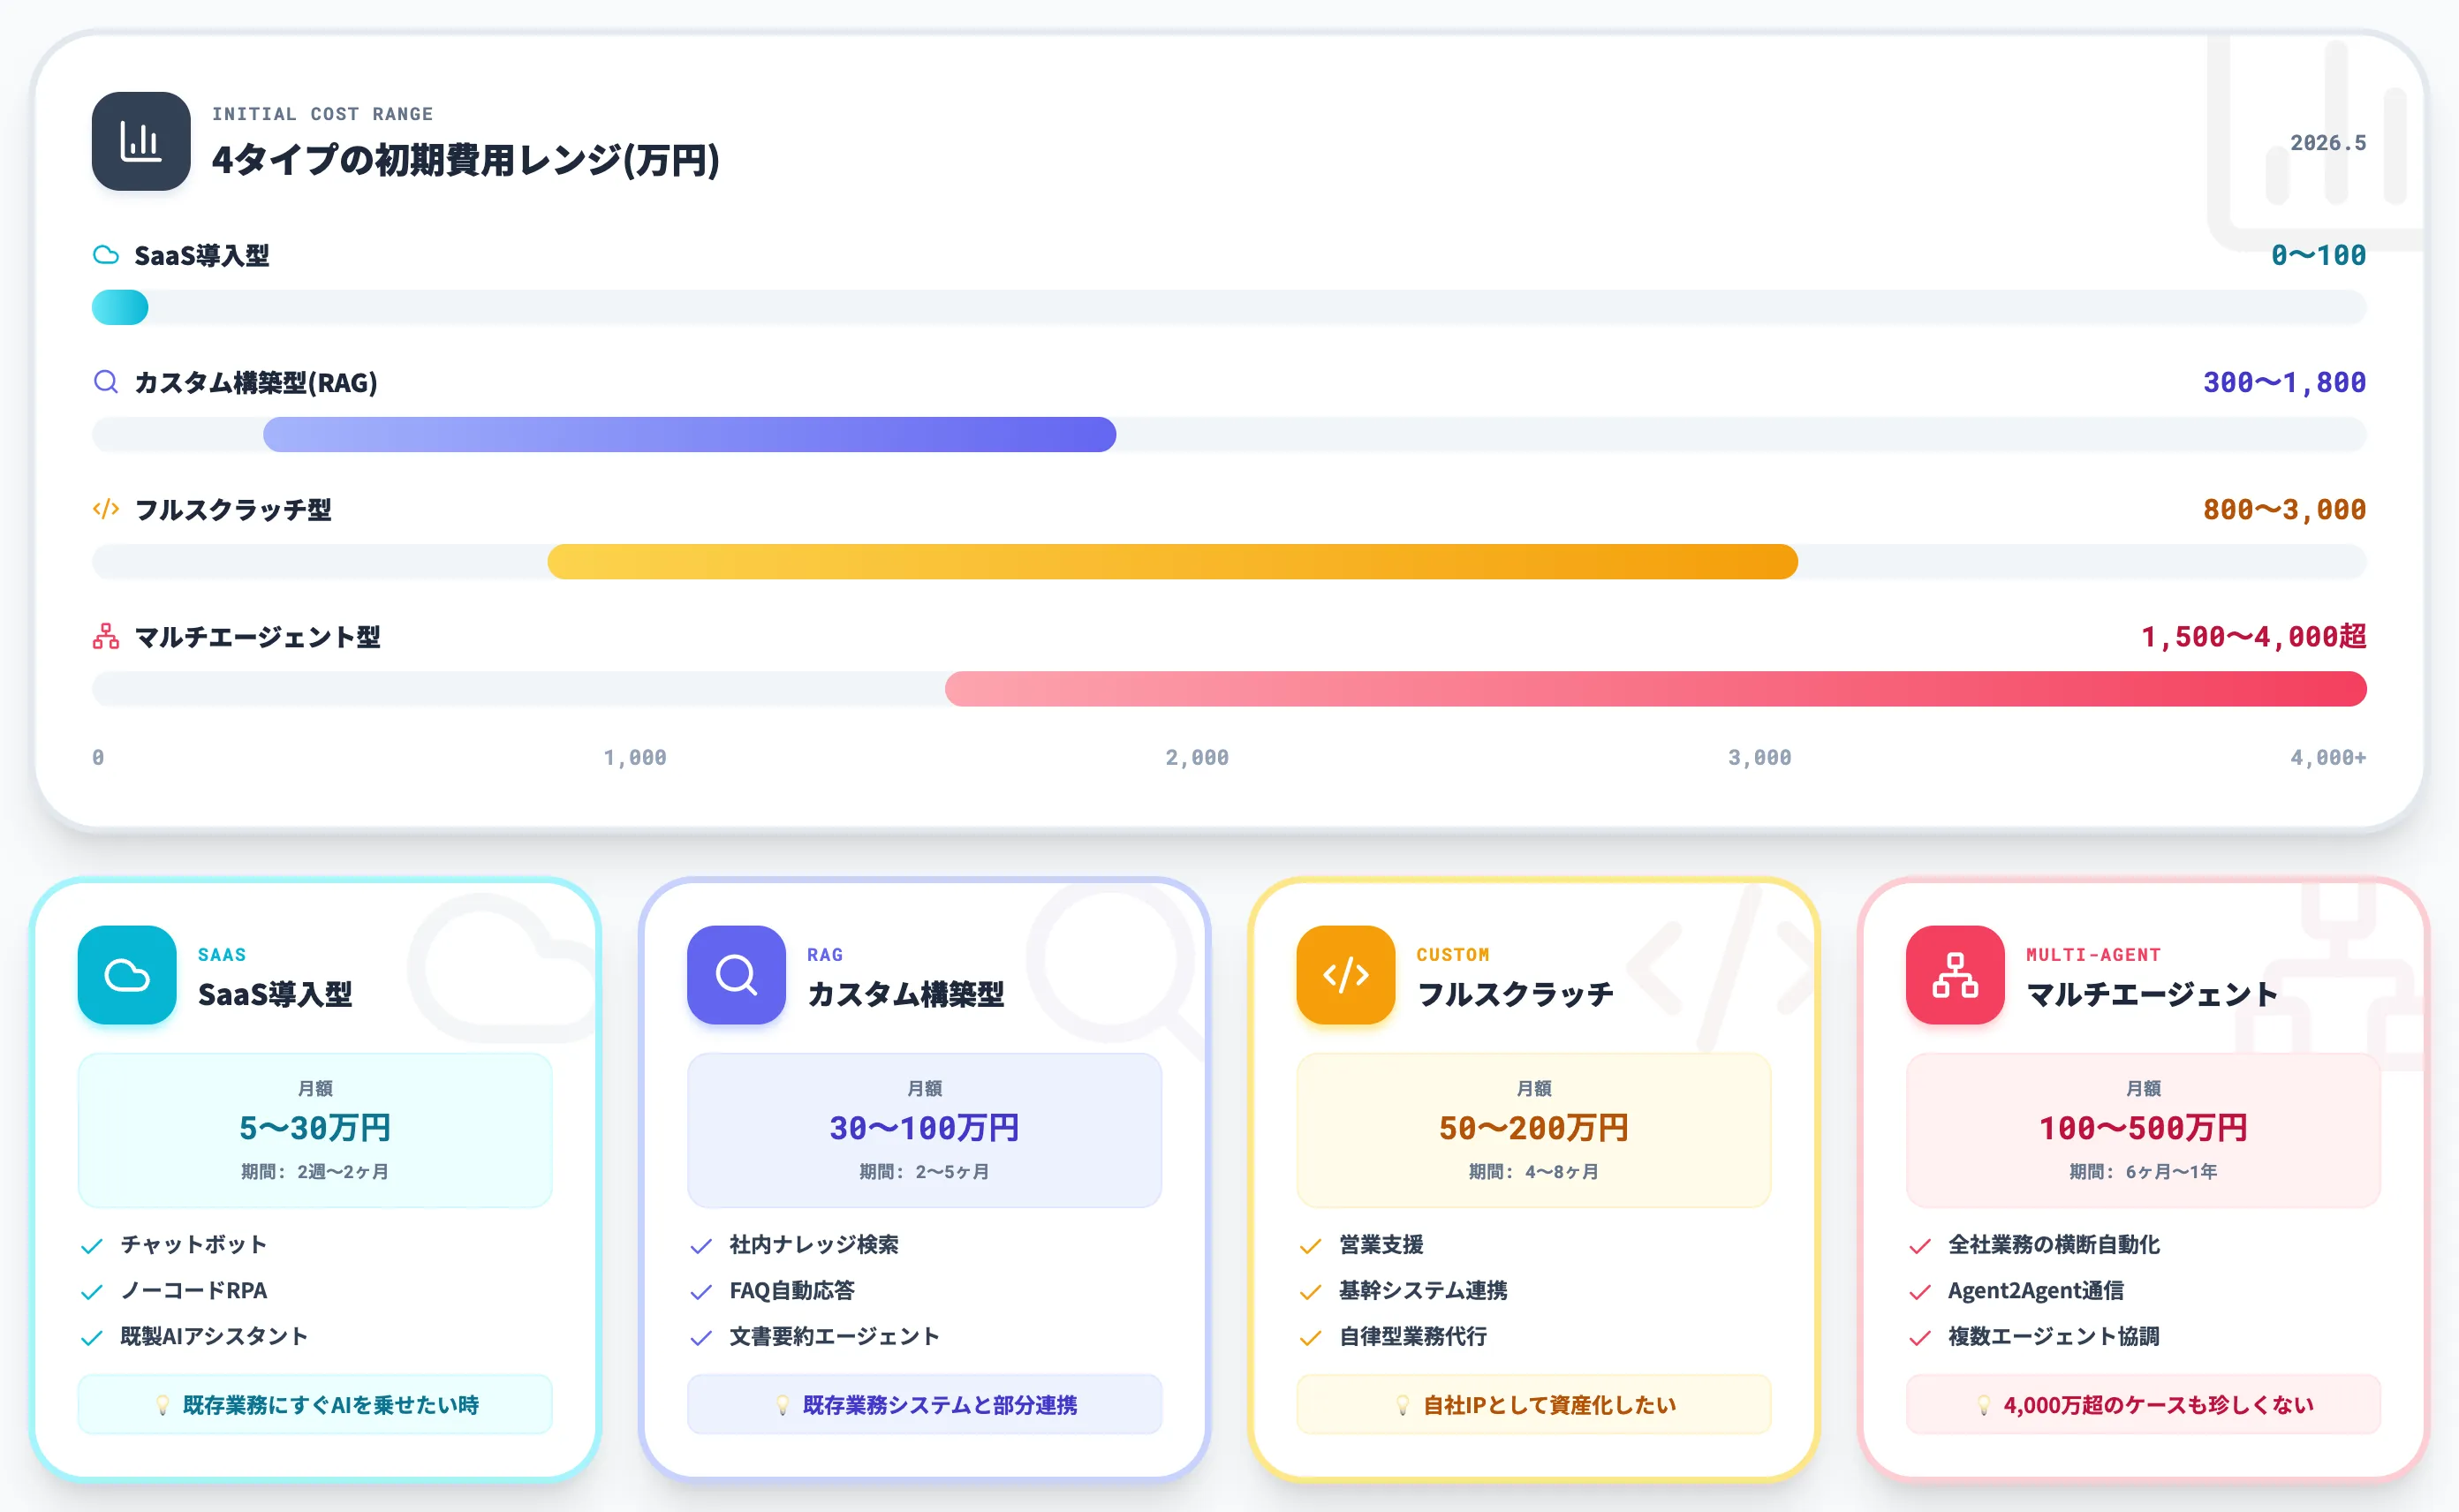Click the red network icon on MULTI-AGENT card
Image resolution: width=2459 pixels, height=1512 pixels.
tap(1955, 975)
